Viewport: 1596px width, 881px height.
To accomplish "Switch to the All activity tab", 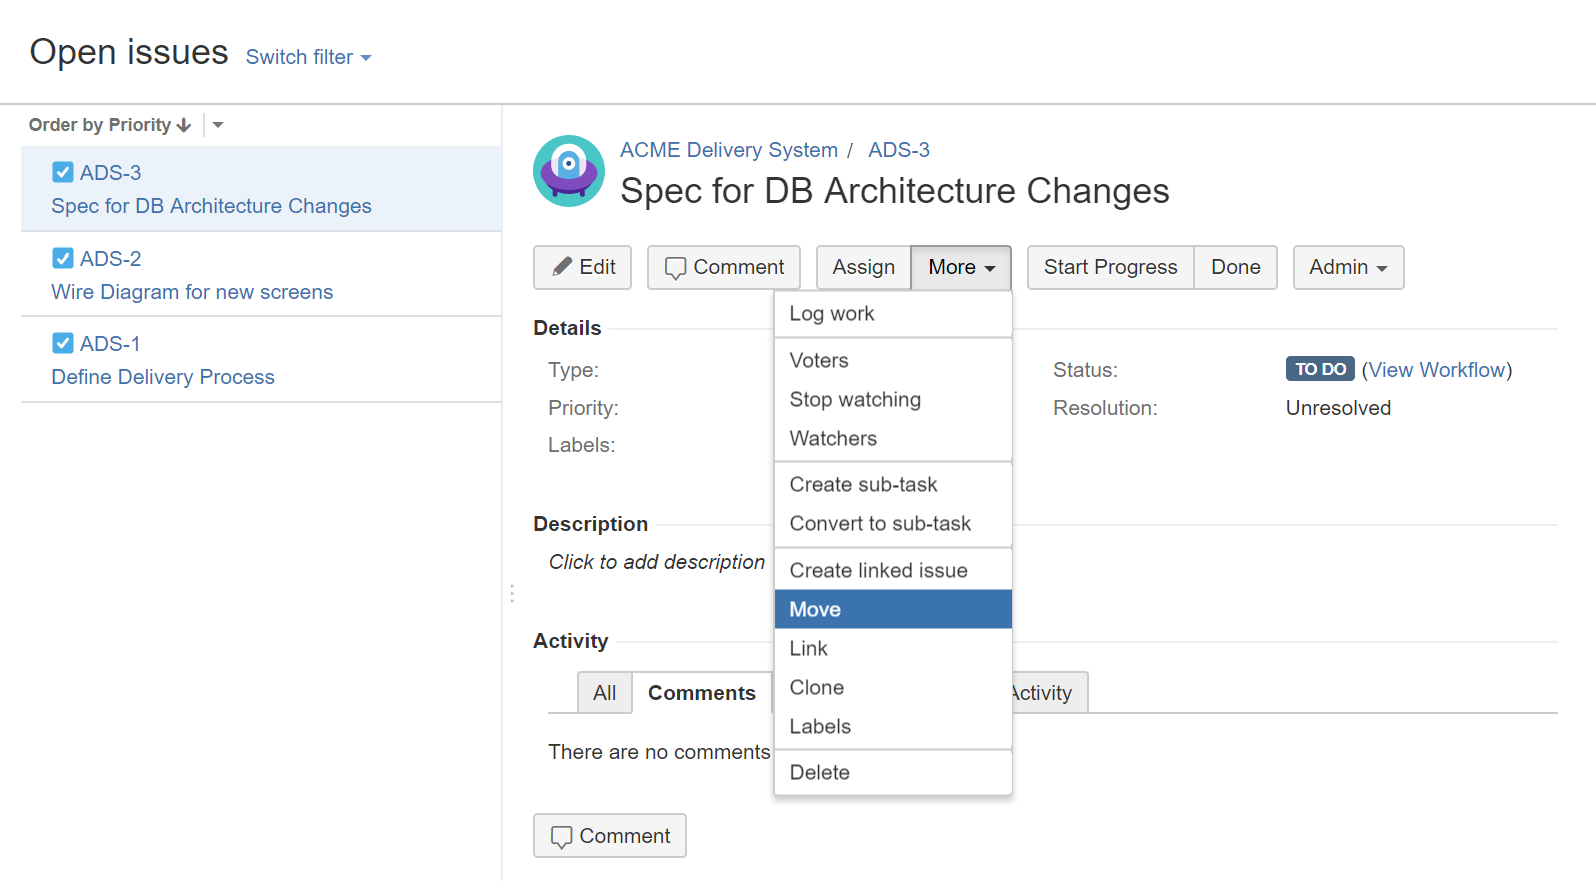I will (604, 693).
